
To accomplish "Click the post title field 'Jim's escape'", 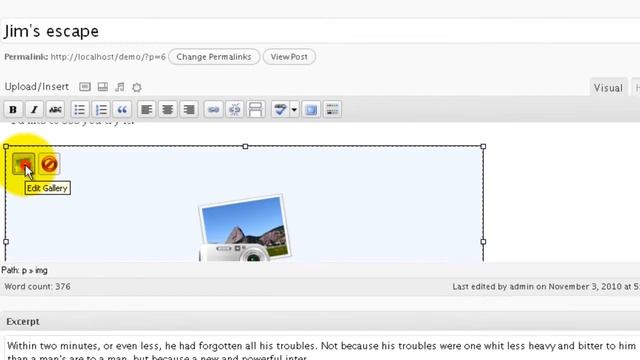I will pyautogui.click(x=320, y=31).
